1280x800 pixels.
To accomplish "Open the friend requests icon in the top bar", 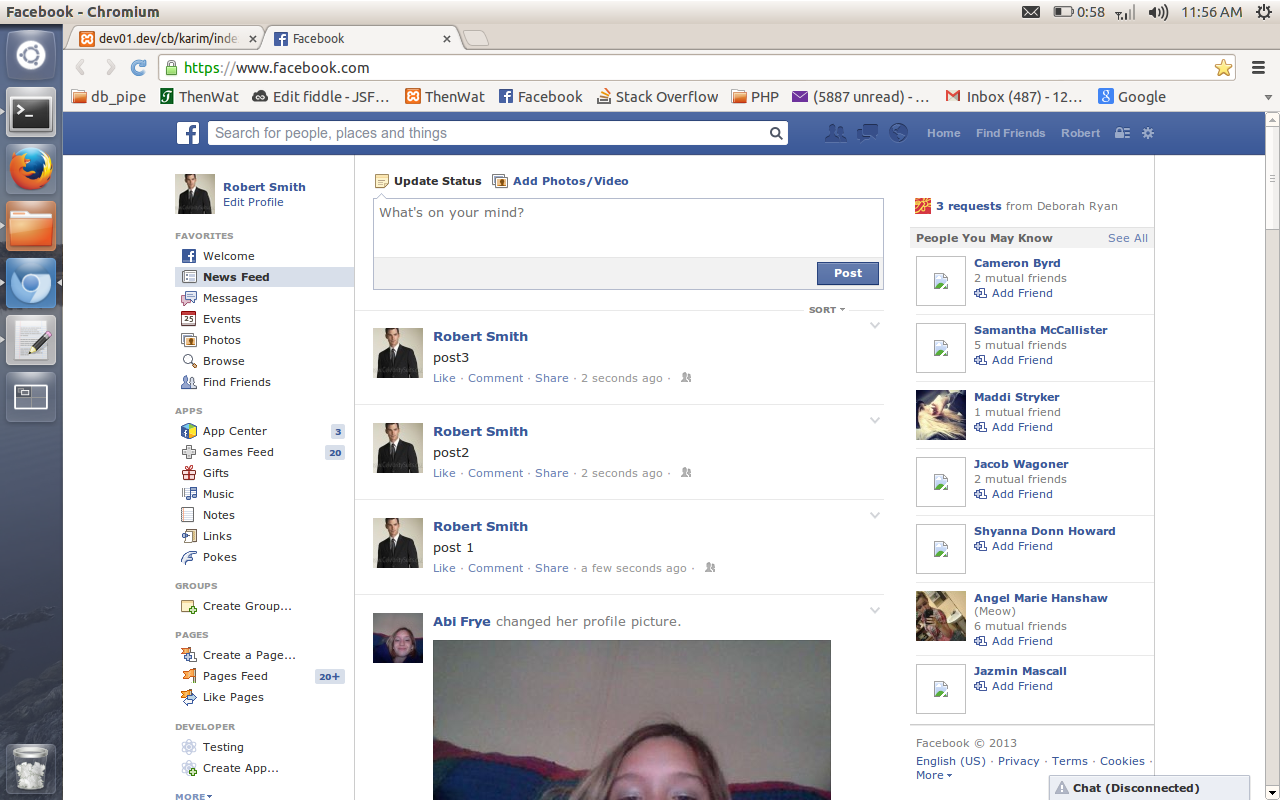I will coord(835,132).
